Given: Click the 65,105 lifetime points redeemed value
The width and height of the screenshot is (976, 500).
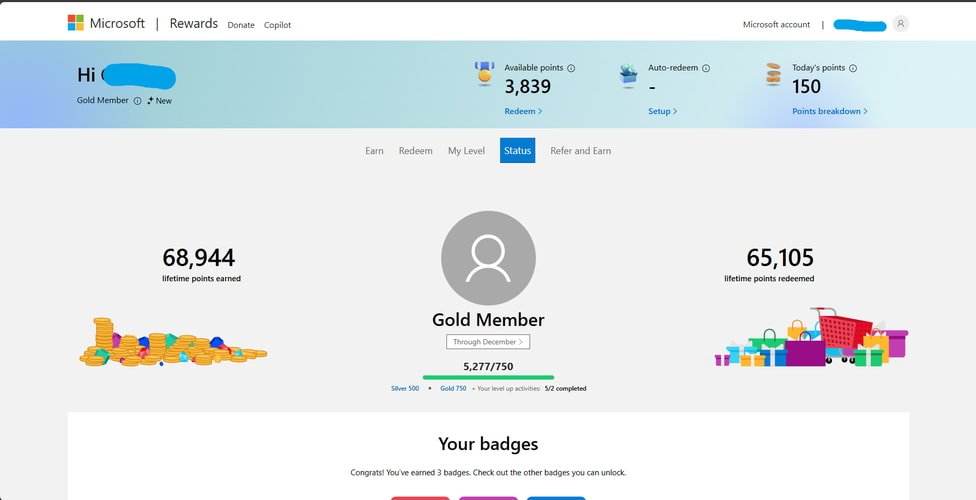Looking at the screenshot, I should point(780,258).
